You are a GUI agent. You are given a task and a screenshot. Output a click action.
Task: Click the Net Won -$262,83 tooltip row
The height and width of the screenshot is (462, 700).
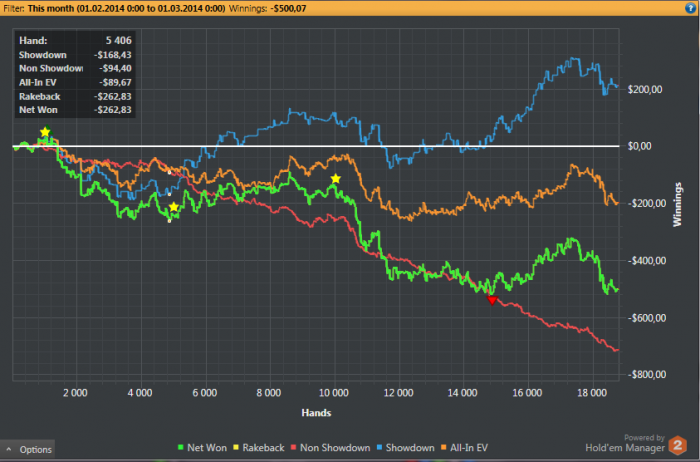75,110
